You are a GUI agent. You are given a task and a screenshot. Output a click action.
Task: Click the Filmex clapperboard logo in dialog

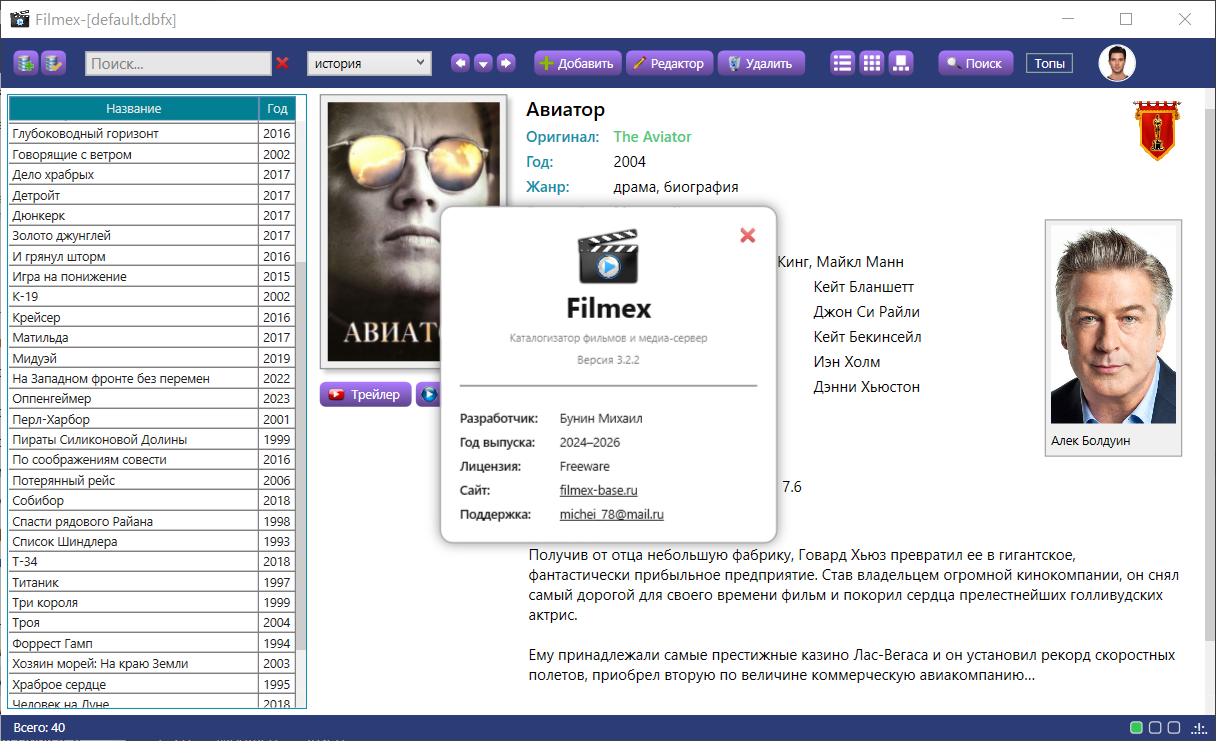[608, 257]
